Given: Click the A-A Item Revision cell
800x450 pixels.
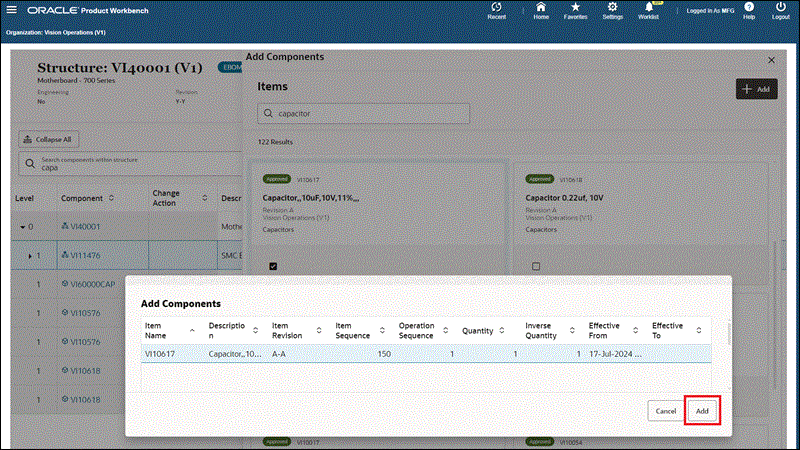Looking at the screenshot, I should point(299,354).
